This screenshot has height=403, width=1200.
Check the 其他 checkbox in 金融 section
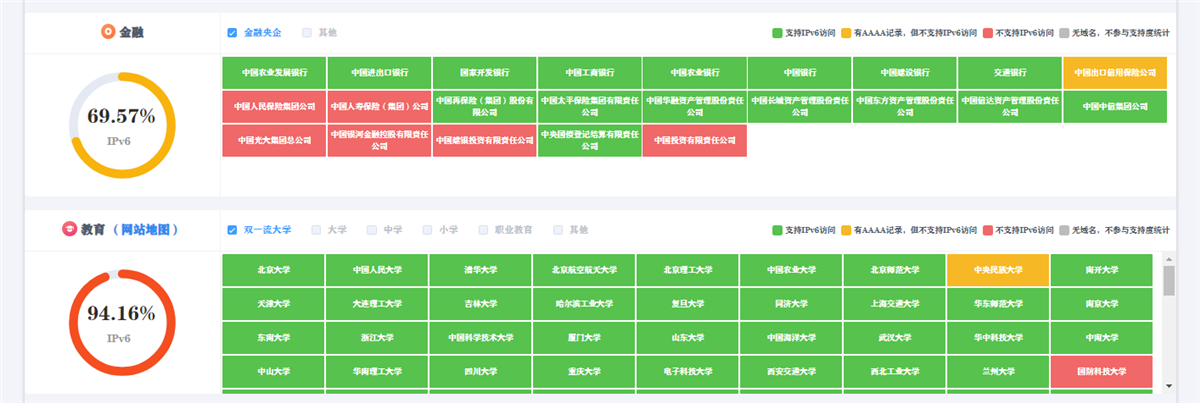point(307,33)
